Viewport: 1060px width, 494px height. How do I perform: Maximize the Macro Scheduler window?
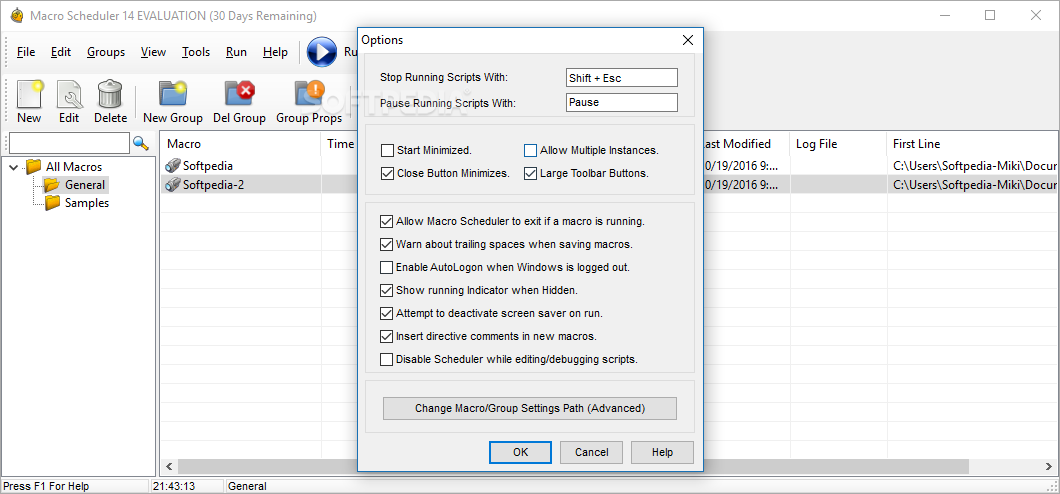pyautogui.click(x=990, y=15)
